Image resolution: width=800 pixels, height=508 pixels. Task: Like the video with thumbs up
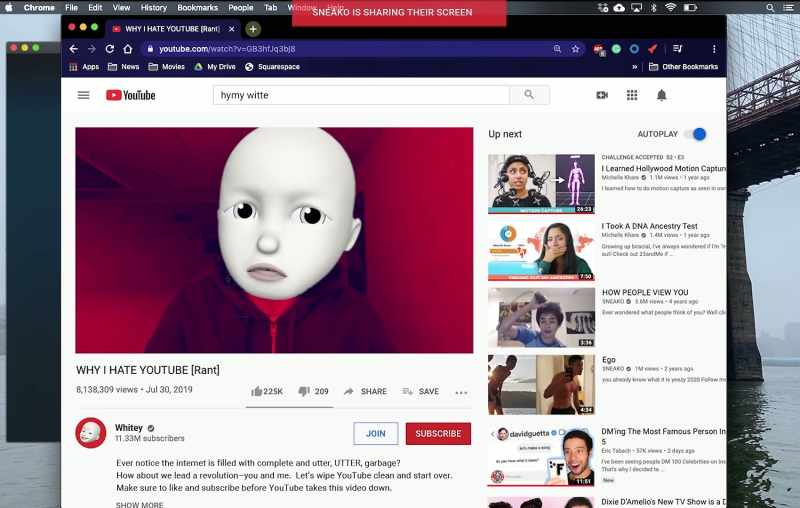click(x=266, y=391)
